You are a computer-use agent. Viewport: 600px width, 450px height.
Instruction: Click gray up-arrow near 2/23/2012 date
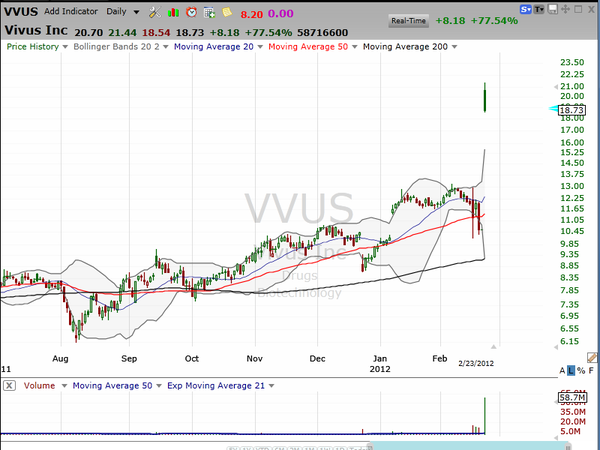(494, 347)
